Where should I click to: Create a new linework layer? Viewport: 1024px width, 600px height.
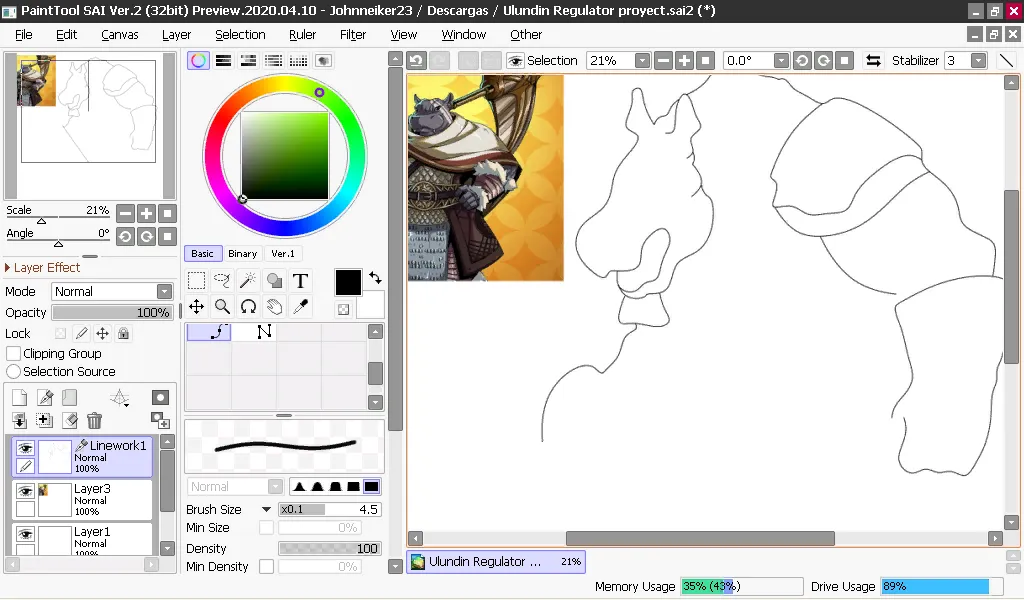45,398
